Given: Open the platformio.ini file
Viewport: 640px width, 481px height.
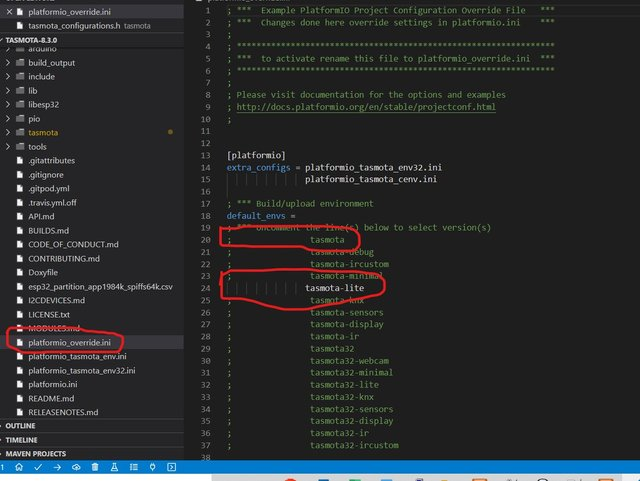Looking at the screenshot, I should pyautogui.click(x=53, y=384).
